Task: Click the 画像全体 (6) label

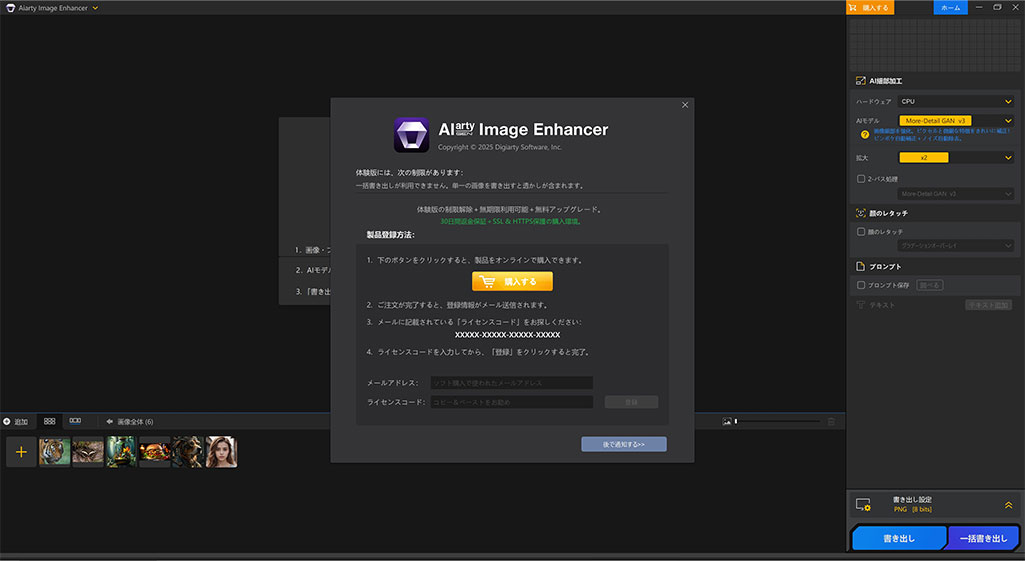Action: pyautogui.click(x=135, y=422)
